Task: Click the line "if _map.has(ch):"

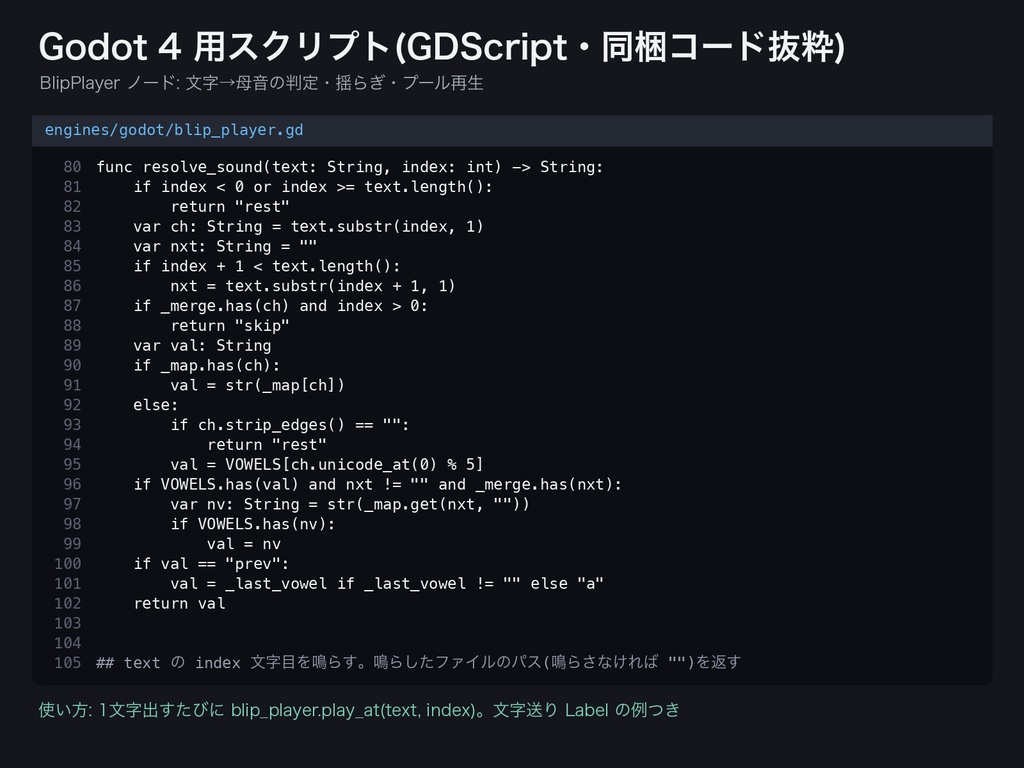Action: (206, 365)
